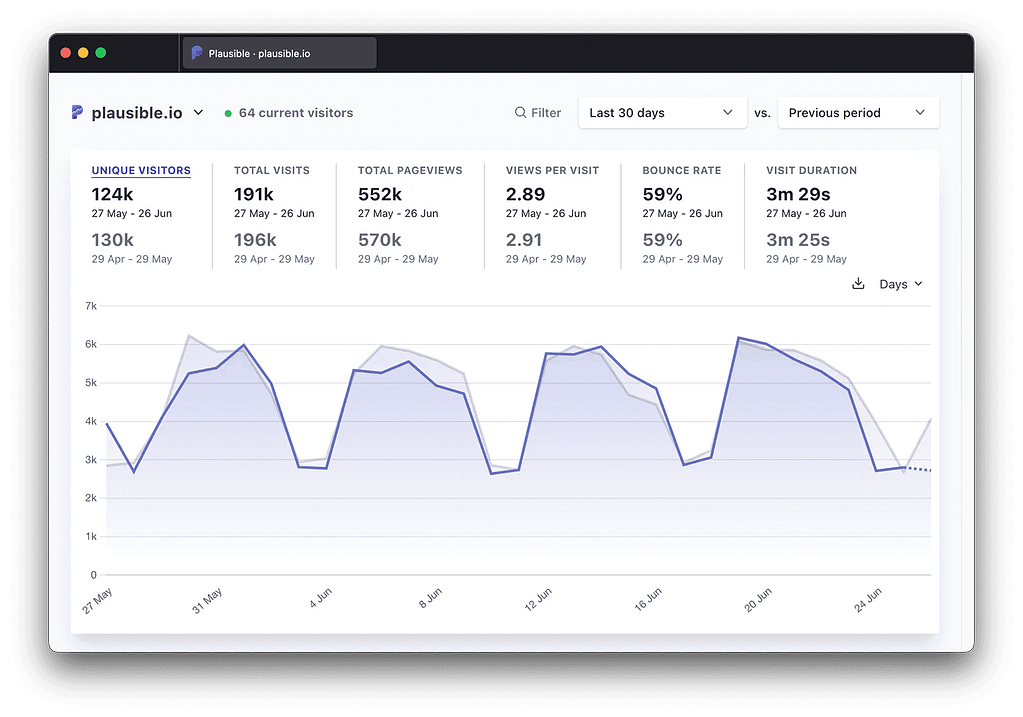The height and width of the screenshot is (717, 1023).
Task: Click the Plausible favicon in browser tab
Action: [197, 53]
